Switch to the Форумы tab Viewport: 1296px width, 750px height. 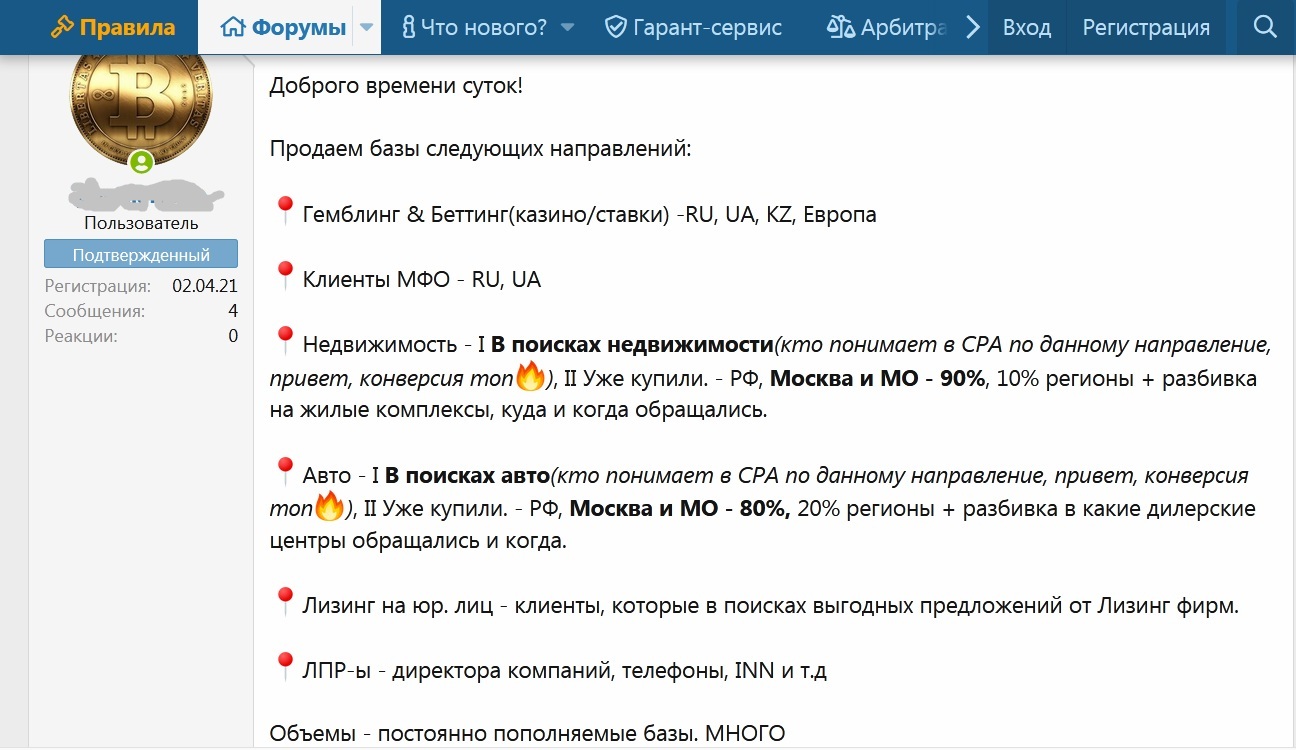[x=283, y=27]
